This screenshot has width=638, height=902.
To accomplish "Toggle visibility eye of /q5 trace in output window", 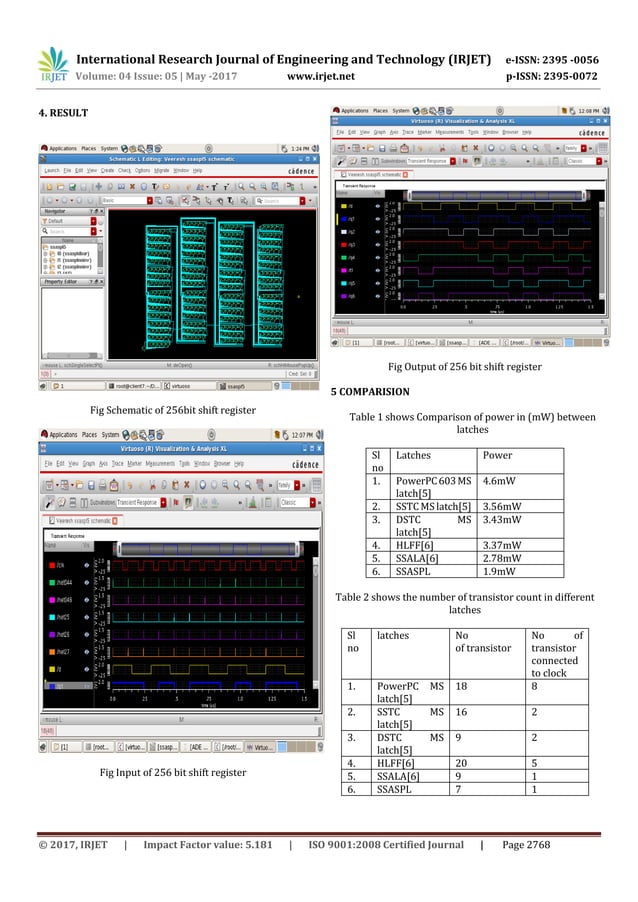I will click(377, 283).
